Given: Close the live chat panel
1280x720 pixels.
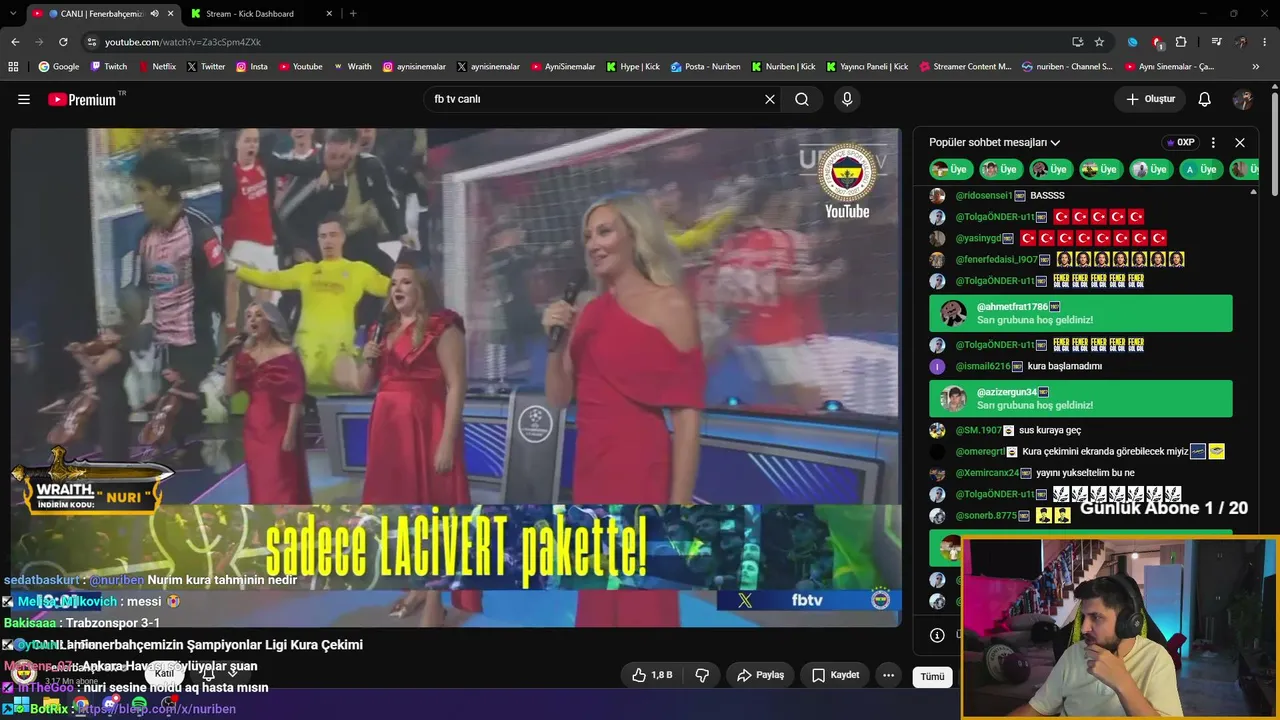Looking at the screenshot, I should (1240, 143).
